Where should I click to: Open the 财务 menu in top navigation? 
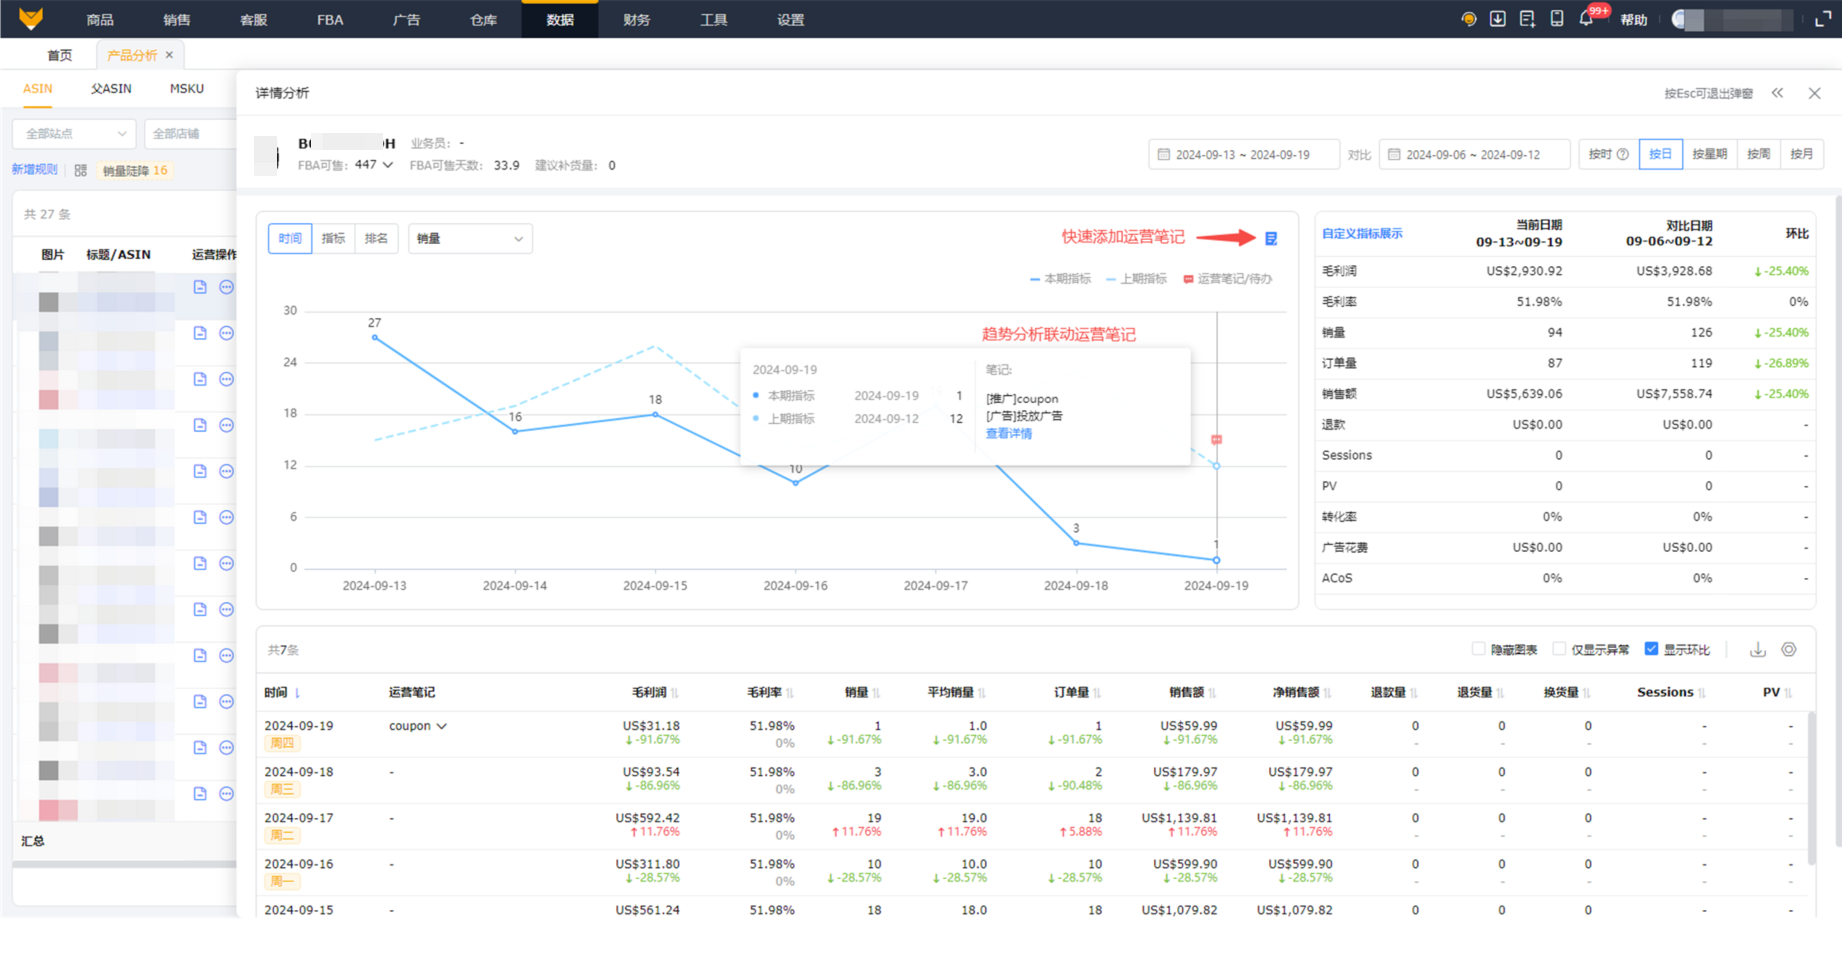pos(636,19)
